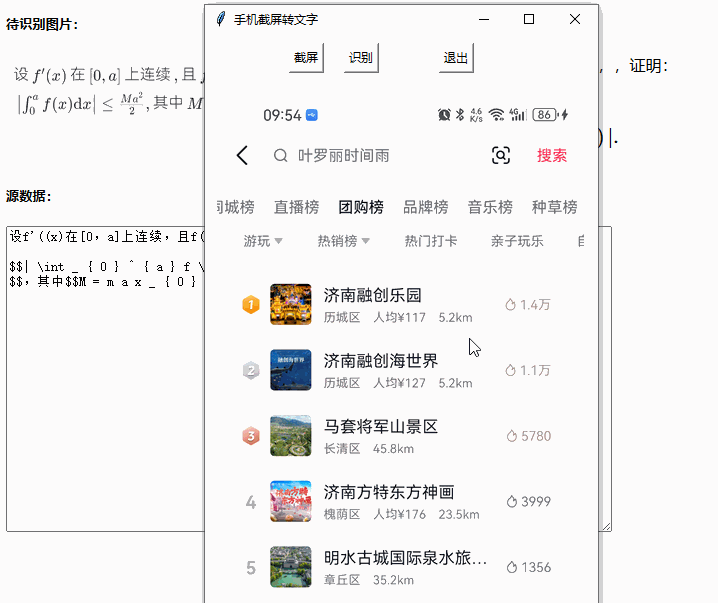Click the blue icon beside 09:54
This screenshot has width=718, height=603.
tap(312, 114)
